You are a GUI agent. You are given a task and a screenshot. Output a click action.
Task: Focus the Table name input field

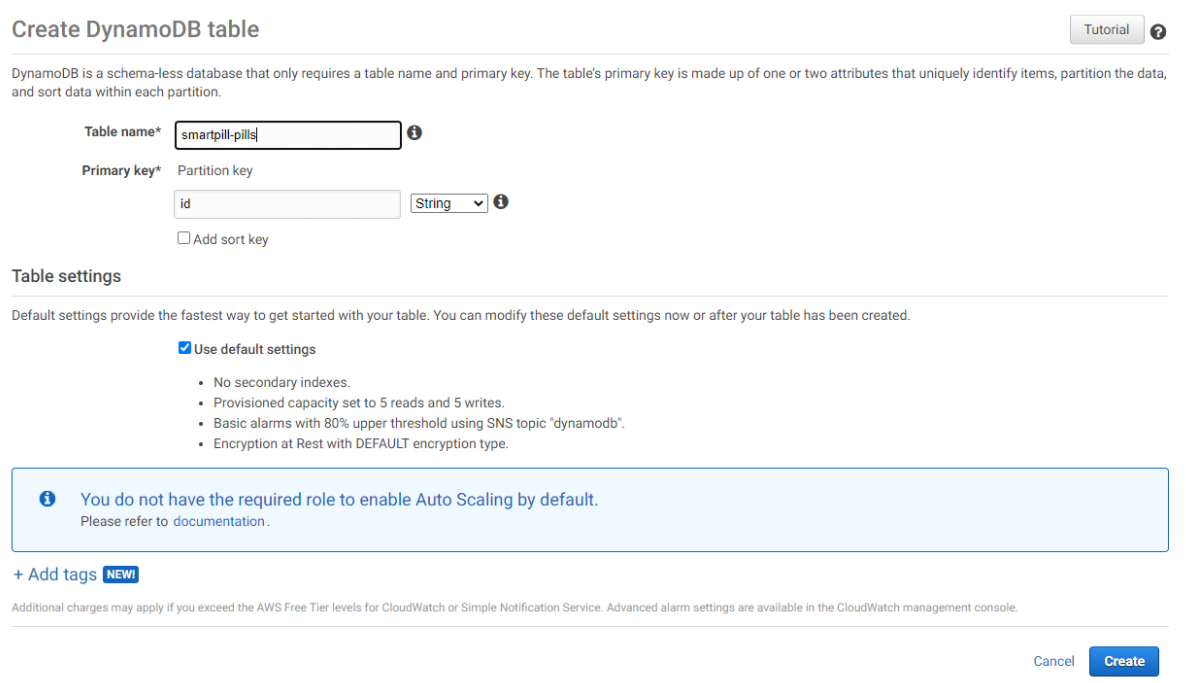287,135
